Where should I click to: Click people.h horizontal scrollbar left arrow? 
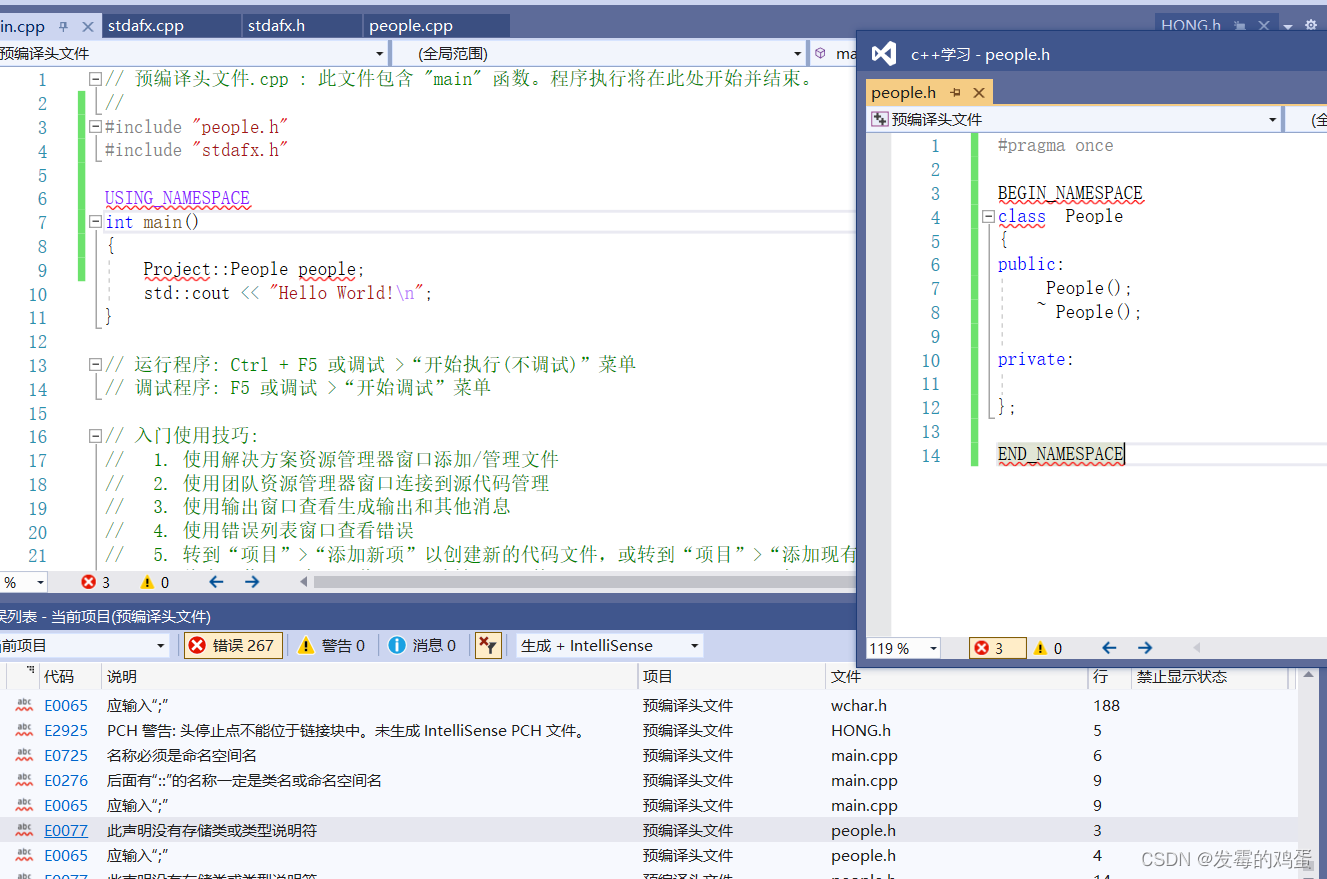click(1196, 648)
